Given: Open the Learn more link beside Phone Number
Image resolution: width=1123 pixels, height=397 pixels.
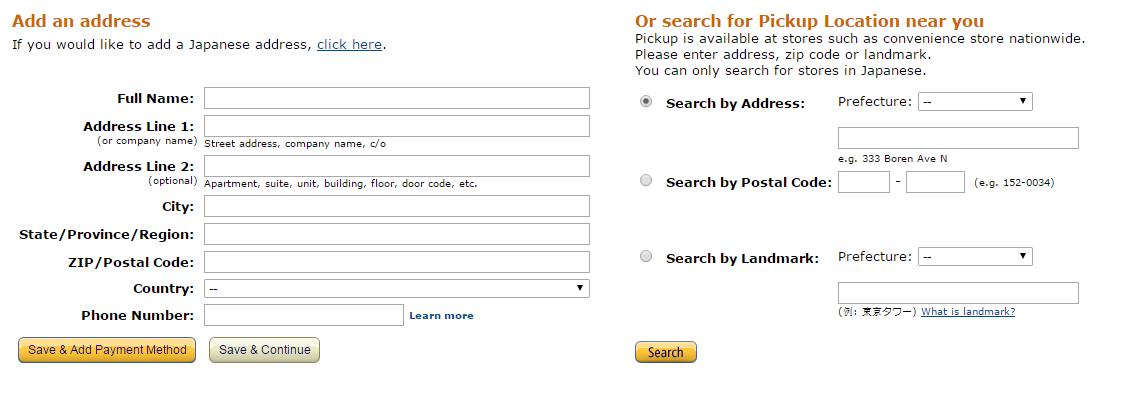Looking at the screenshot, I should pyautogui.click(x=441, y=315).
